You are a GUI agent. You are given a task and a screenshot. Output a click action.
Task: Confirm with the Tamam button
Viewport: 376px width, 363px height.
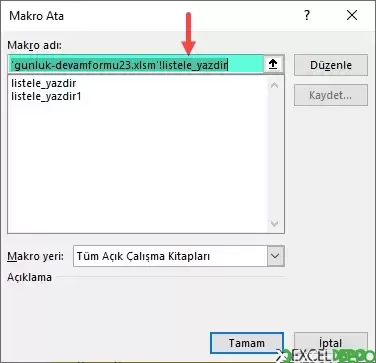(x=247, y=343)
